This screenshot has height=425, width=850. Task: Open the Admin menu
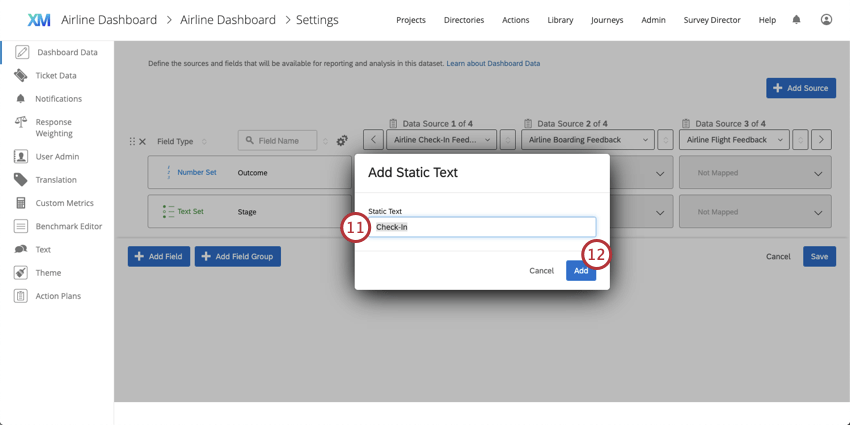pos(653,20)
